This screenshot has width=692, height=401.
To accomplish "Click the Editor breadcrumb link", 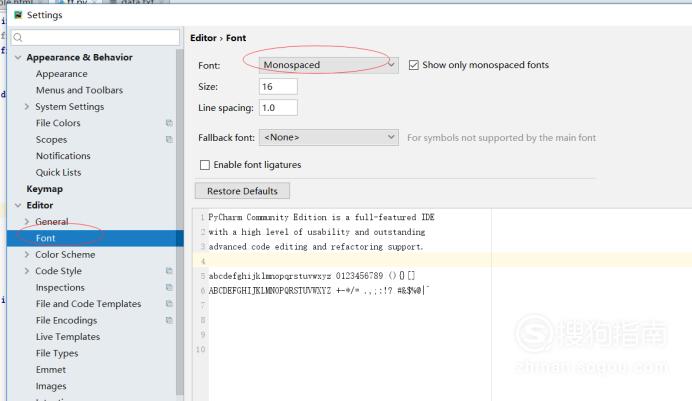I will tap(203, 38).
